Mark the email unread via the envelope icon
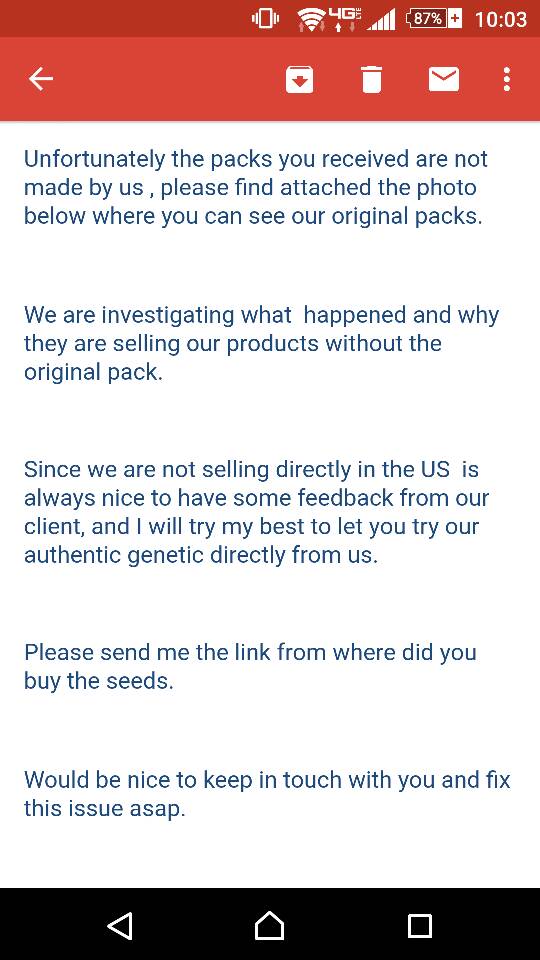Viewport: 540px width, 960px height. click(444, 79)
